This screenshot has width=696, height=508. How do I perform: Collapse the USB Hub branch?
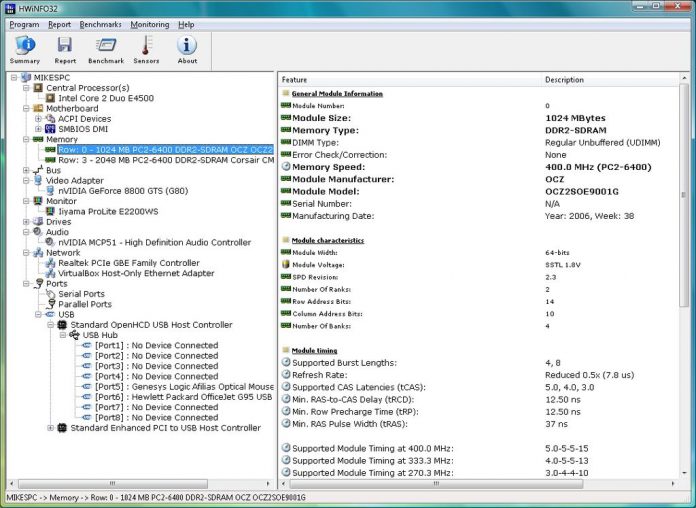click(x=63, y=335)
